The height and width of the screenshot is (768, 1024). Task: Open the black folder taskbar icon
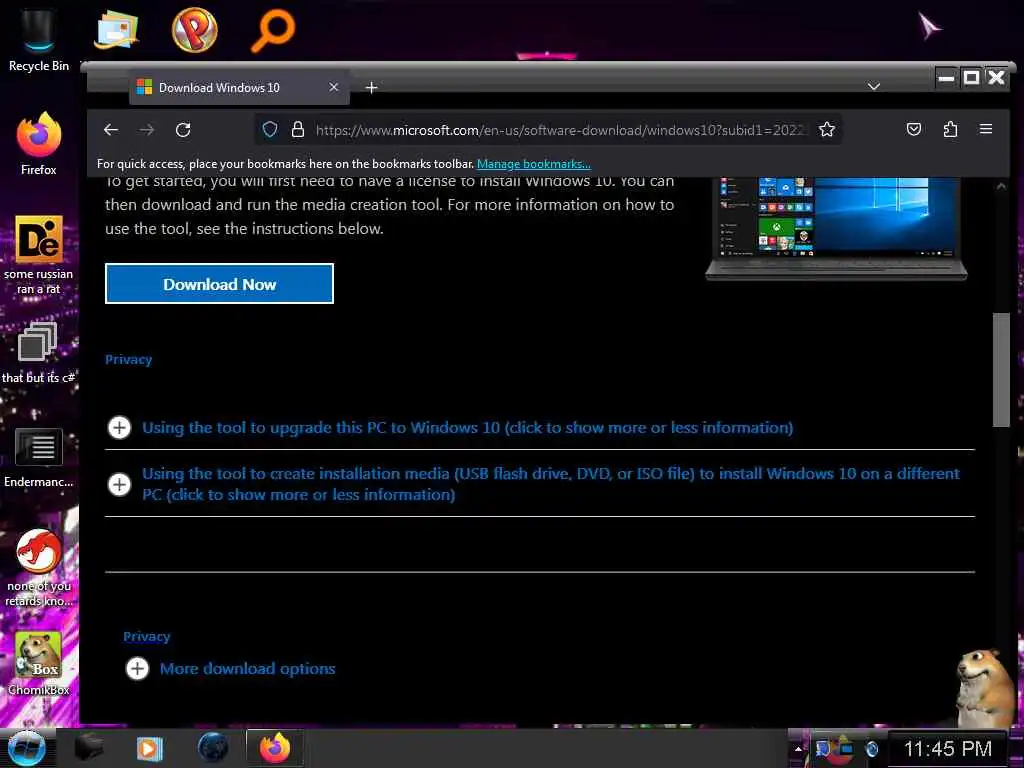89,747
